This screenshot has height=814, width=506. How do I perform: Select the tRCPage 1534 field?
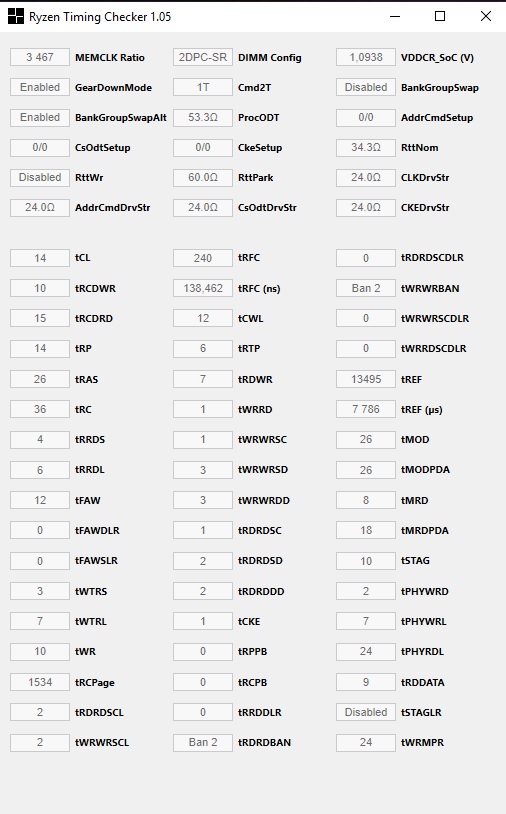40,682
